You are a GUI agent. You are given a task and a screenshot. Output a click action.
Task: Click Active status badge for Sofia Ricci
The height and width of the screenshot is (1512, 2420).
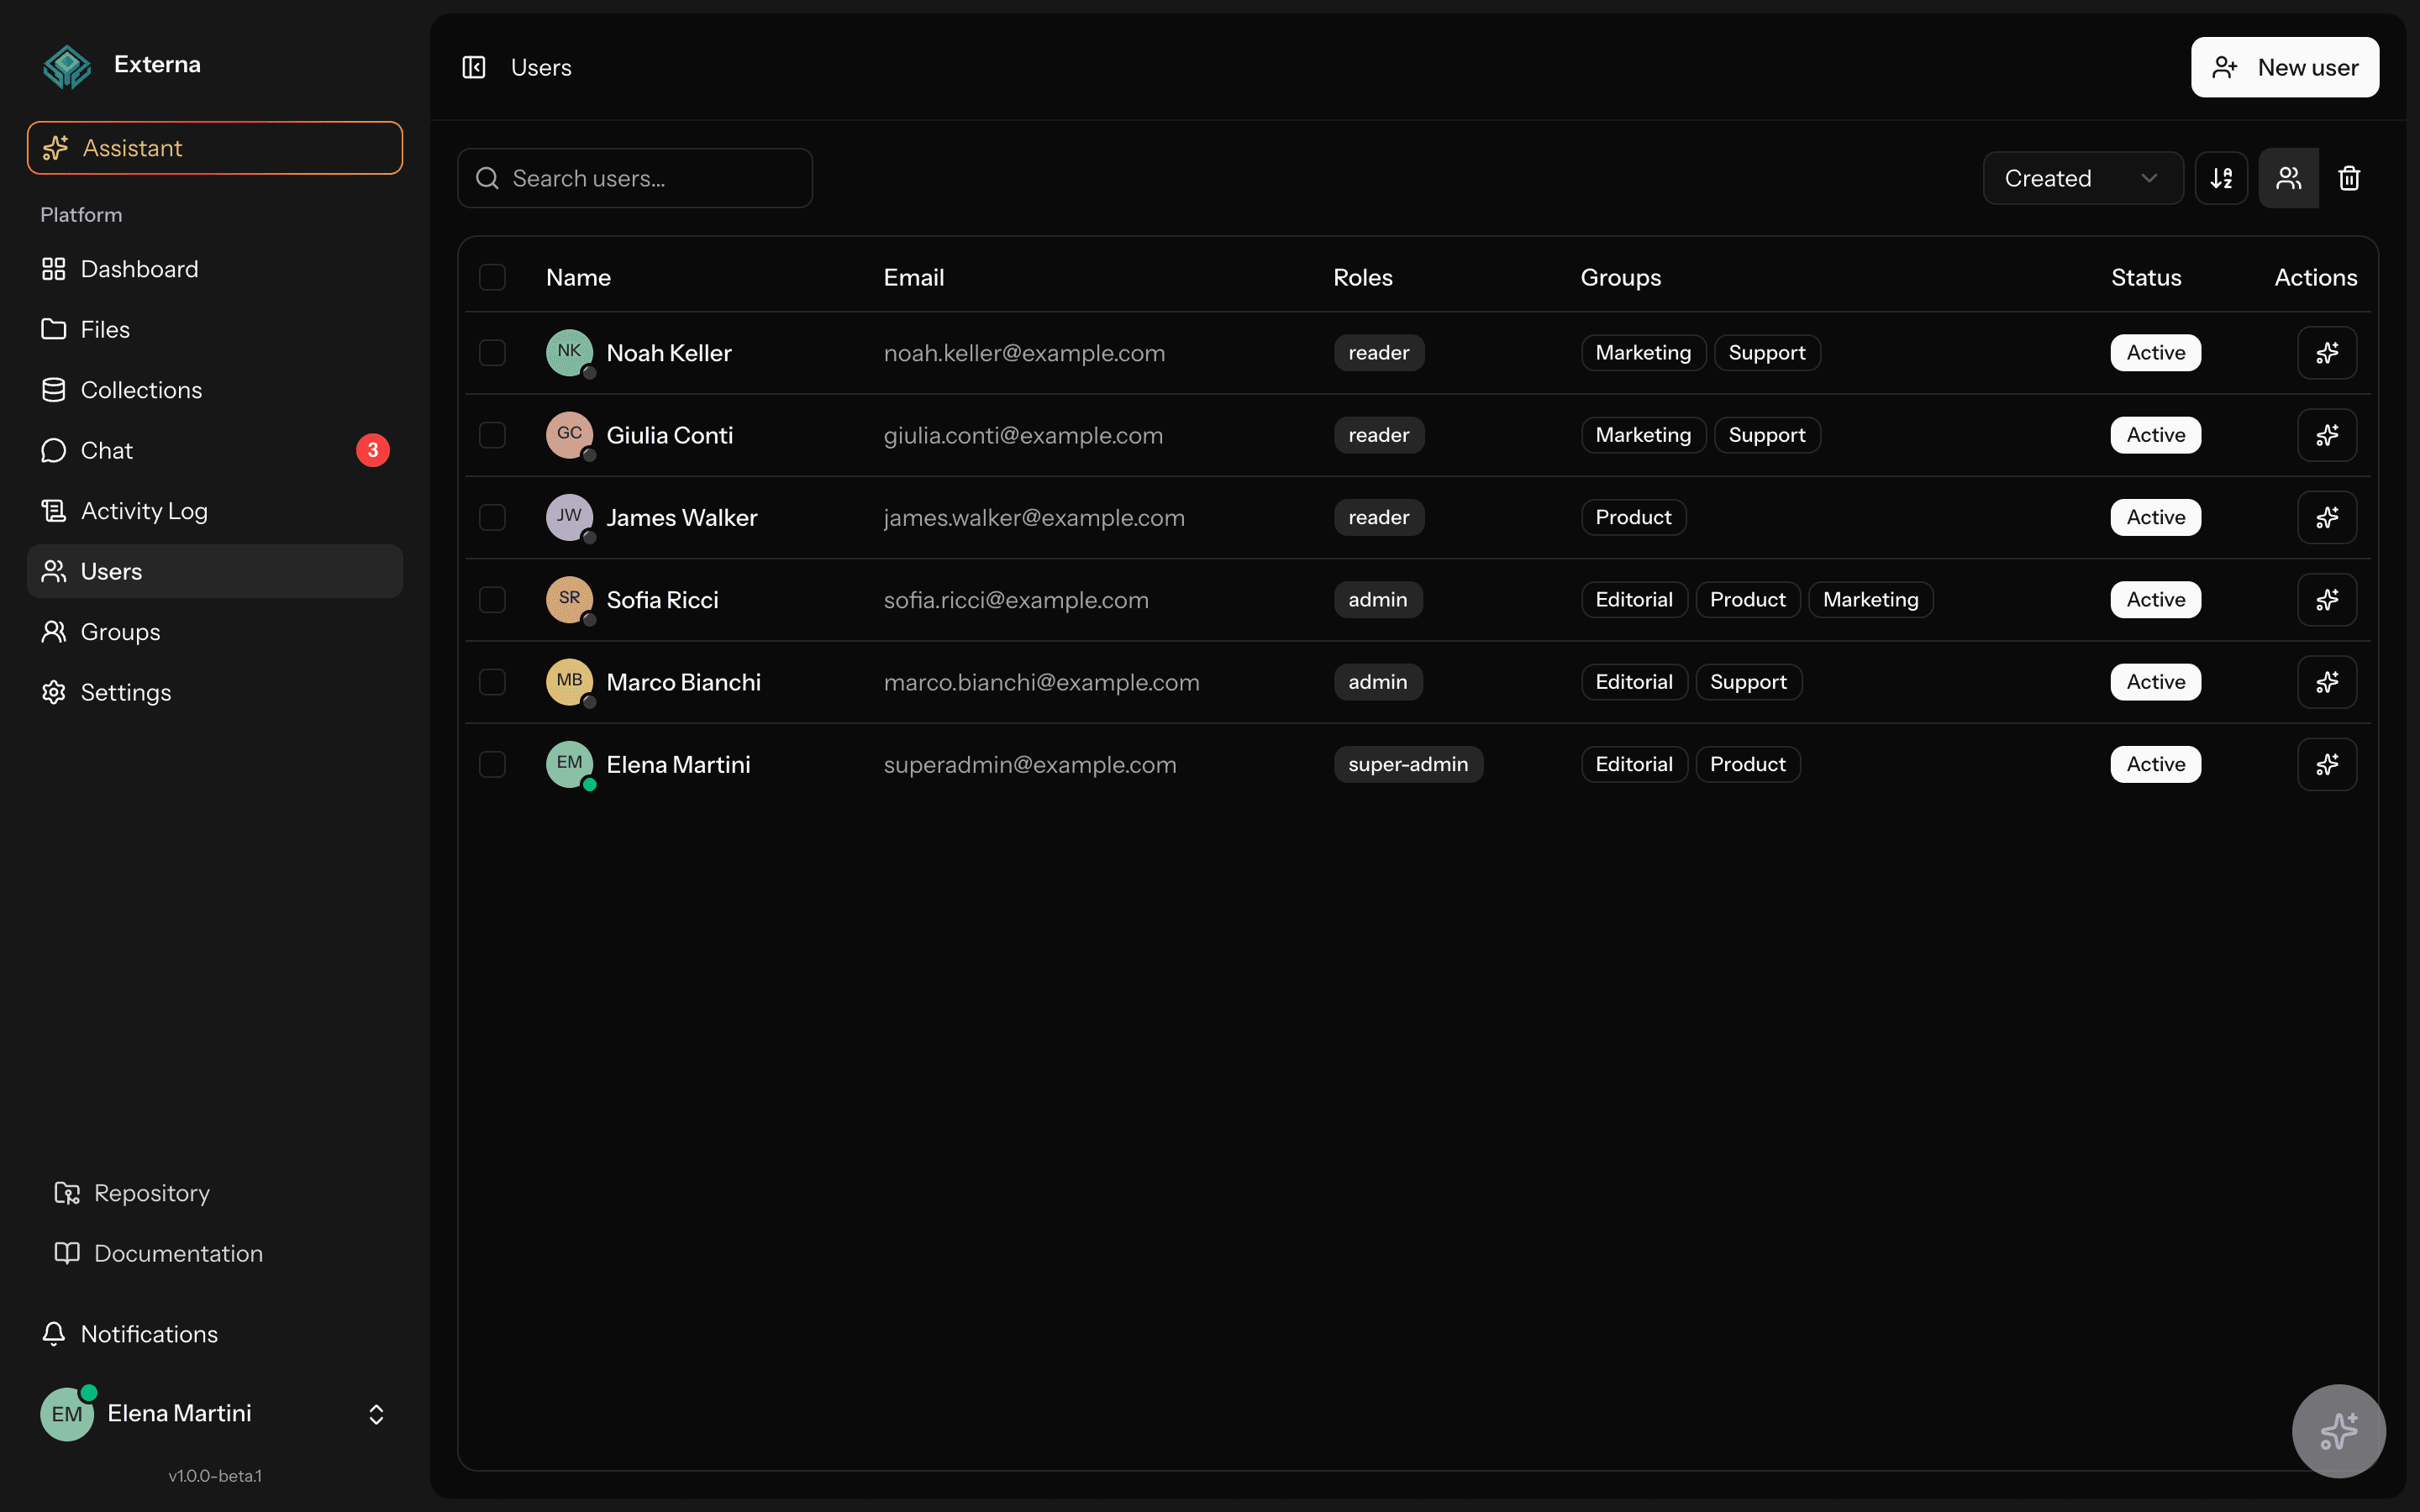tap(2155, 600)
